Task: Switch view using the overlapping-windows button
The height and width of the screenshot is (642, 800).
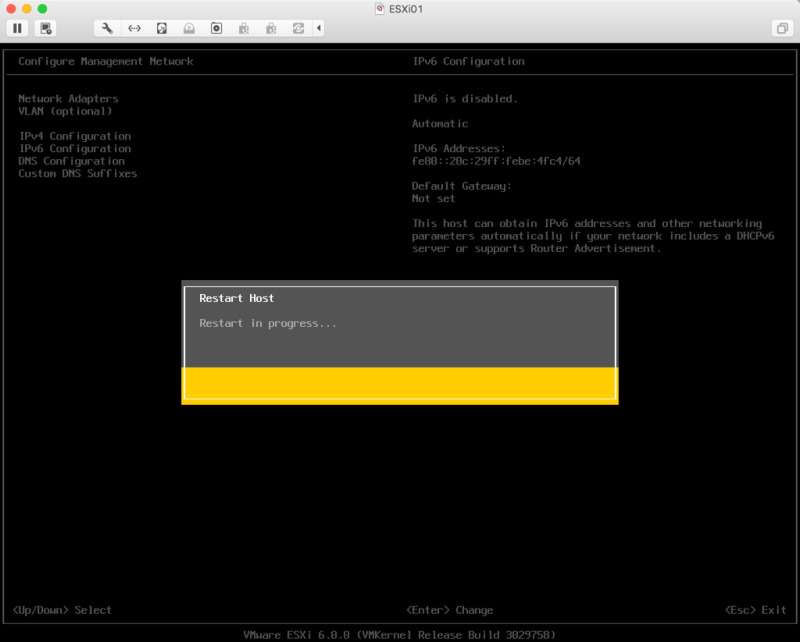Action: click(x=781, y=28)
